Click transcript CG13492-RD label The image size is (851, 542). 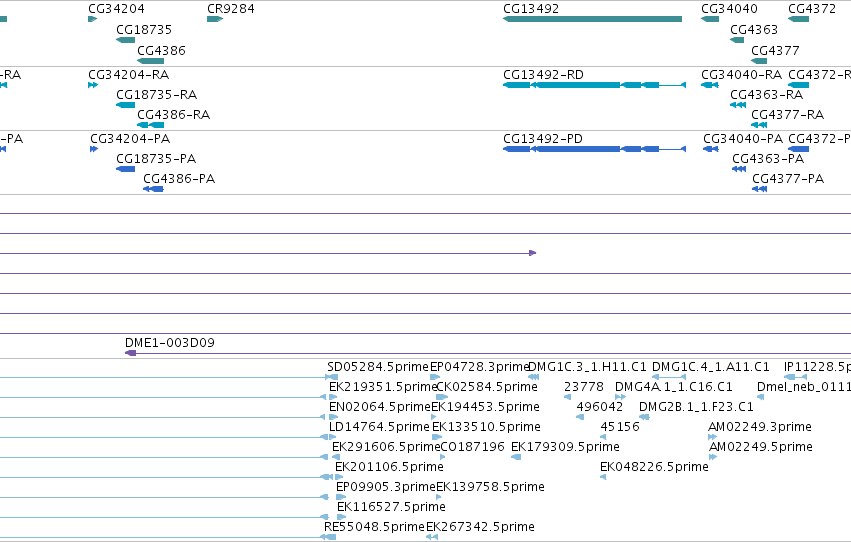pyautogui.click(x=543, y=74)
